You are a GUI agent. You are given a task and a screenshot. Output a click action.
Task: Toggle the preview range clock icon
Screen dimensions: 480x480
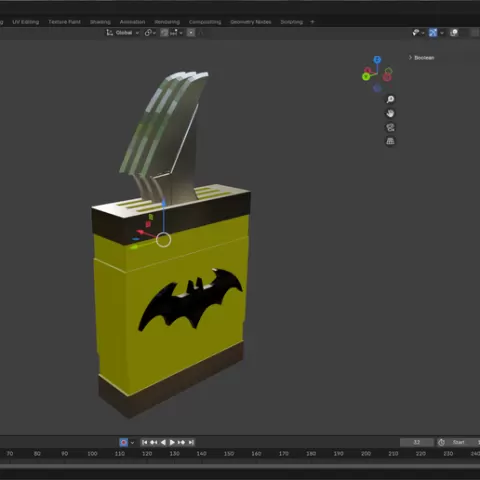[x=441, y=442]
